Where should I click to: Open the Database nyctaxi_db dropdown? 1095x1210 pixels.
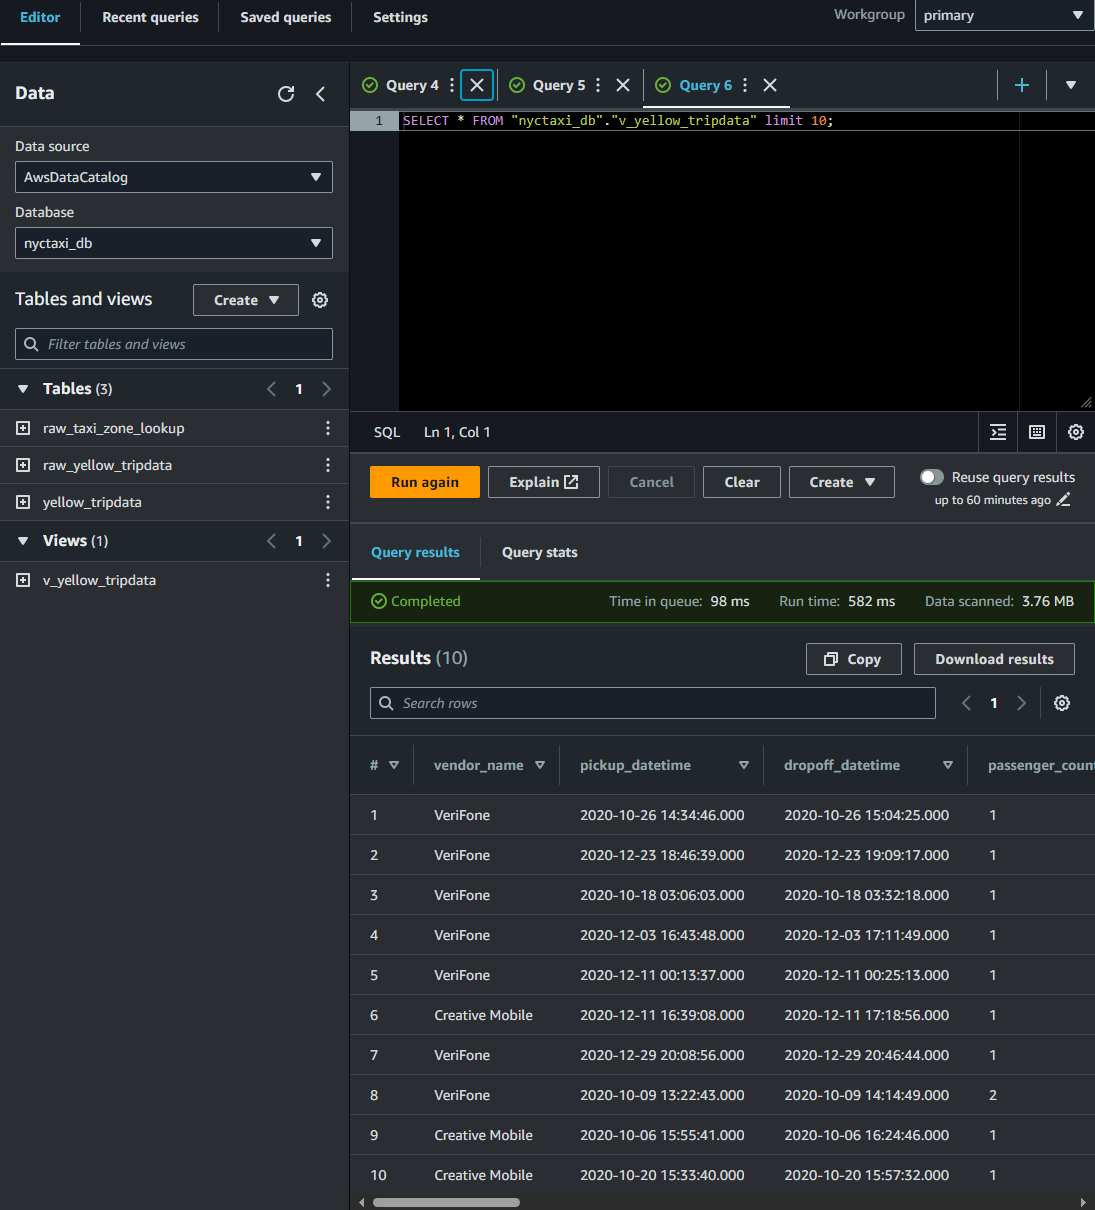pos(174,243)
